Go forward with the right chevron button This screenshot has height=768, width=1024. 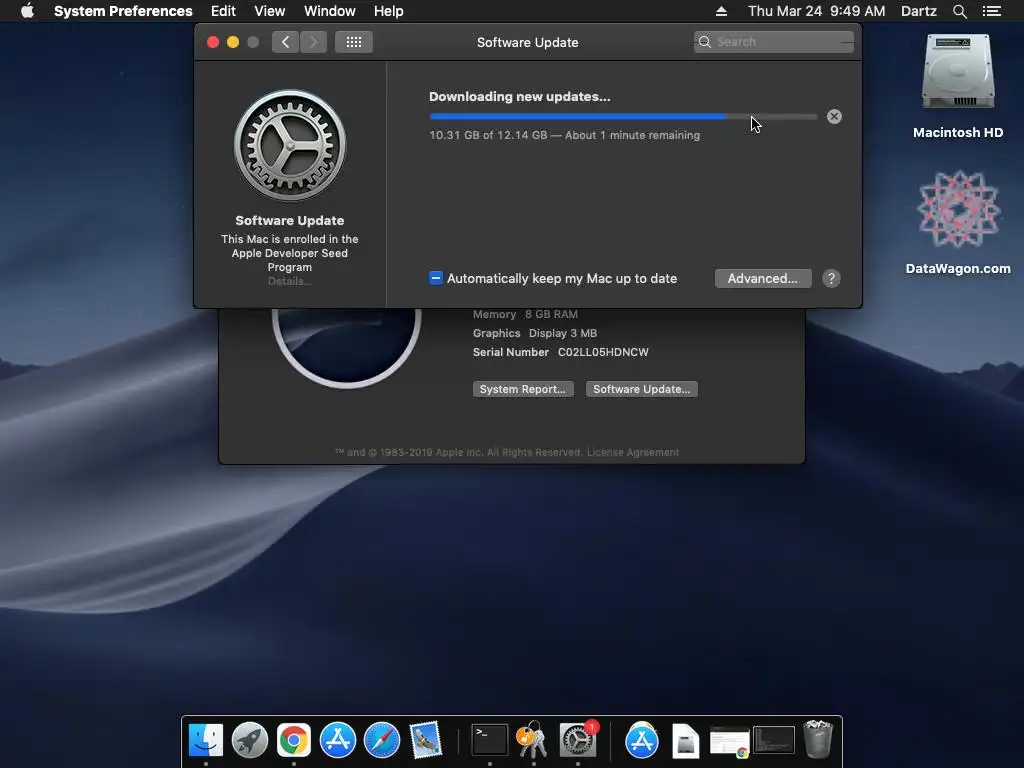[x=313, y=42]
